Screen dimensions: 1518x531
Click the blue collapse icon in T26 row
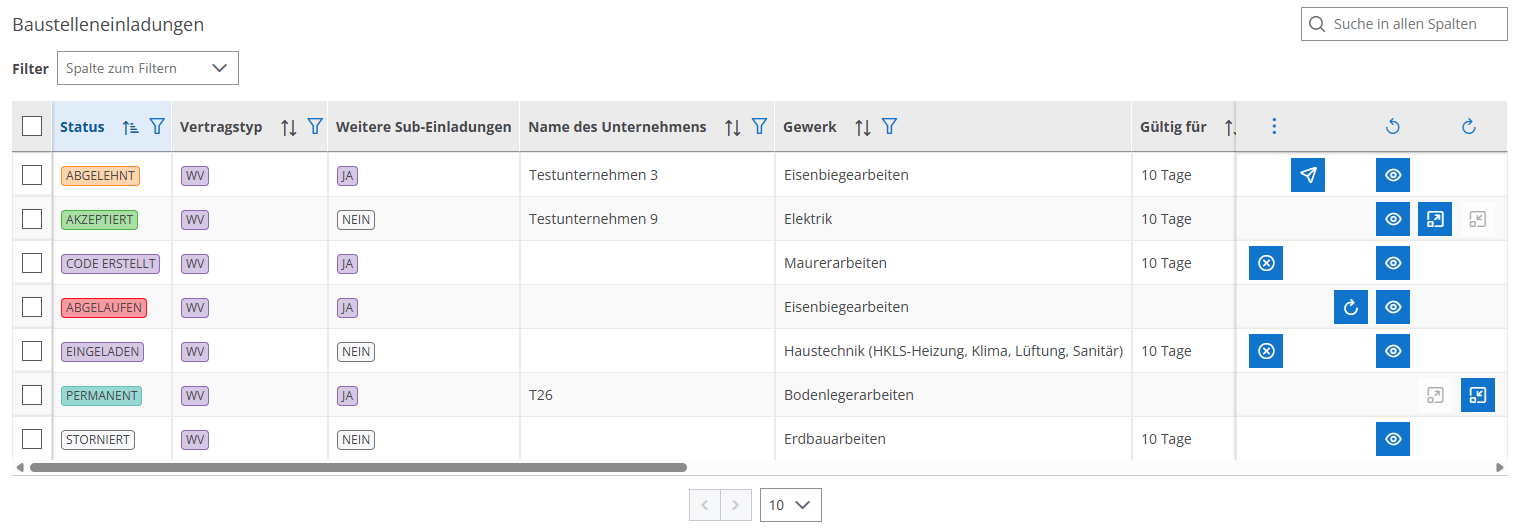point(1477,395)
